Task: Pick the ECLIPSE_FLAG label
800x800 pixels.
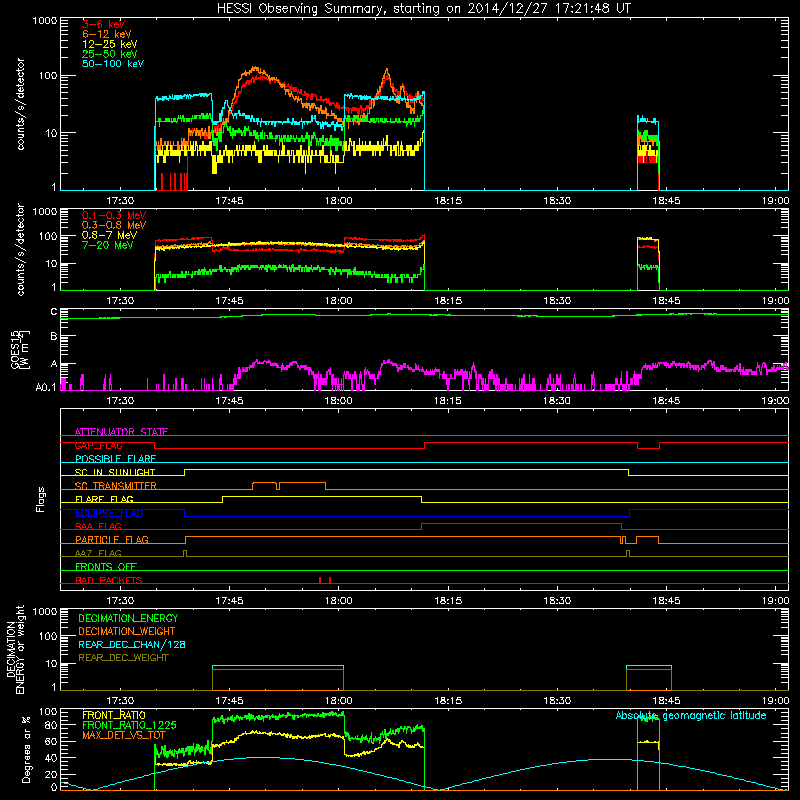Action: coord(109,513)
